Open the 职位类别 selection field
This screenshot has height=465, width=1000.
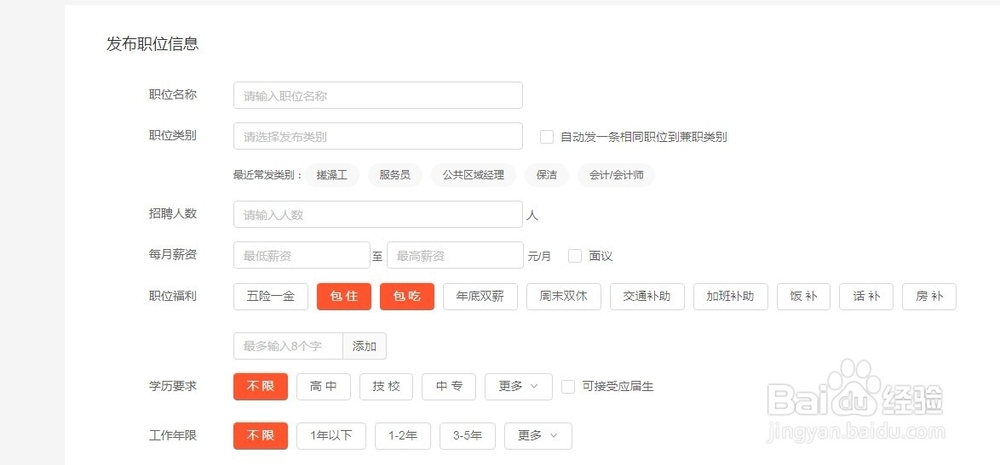pyautogui.click(x=378, y=137)
